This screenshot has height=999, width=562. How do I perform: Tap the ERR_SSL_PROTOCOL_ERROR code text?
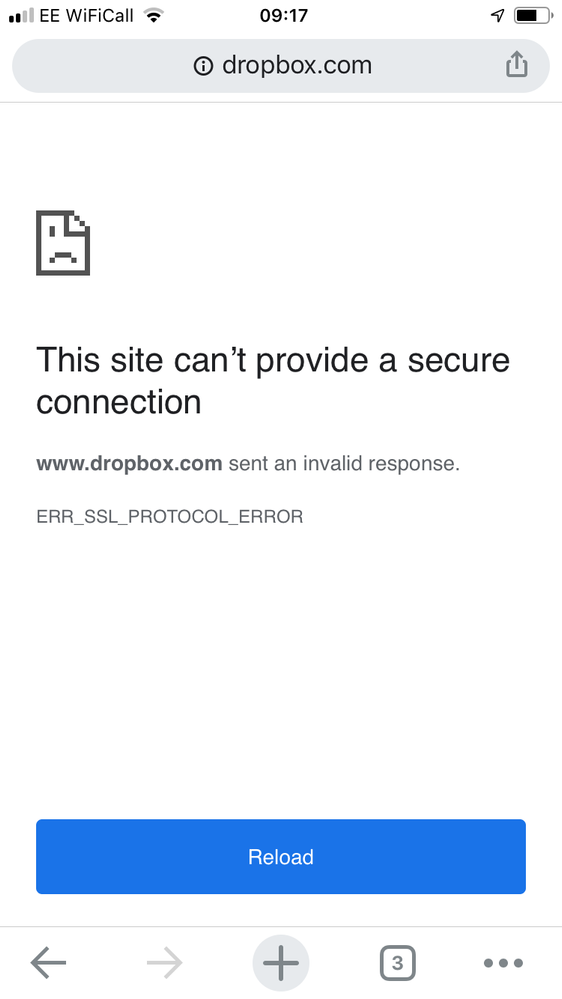[169, 517]
